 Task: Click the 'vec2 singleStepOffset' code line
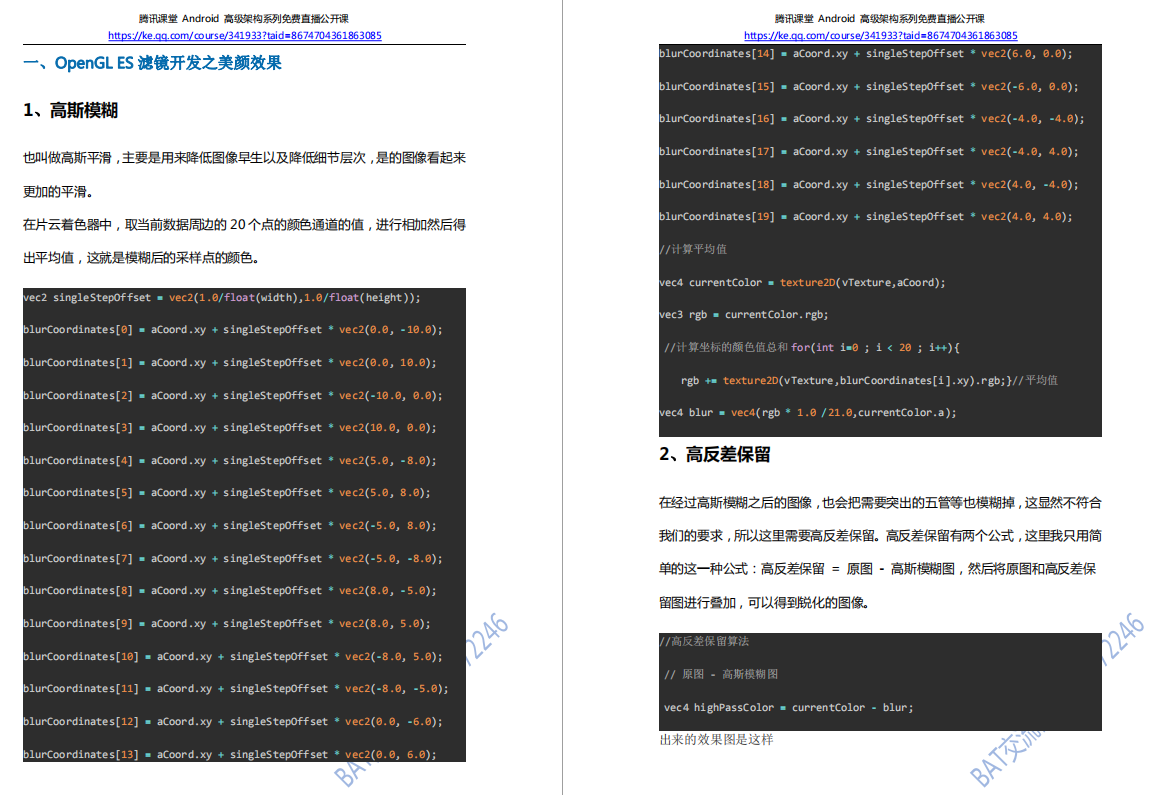(x=222, y=298)
